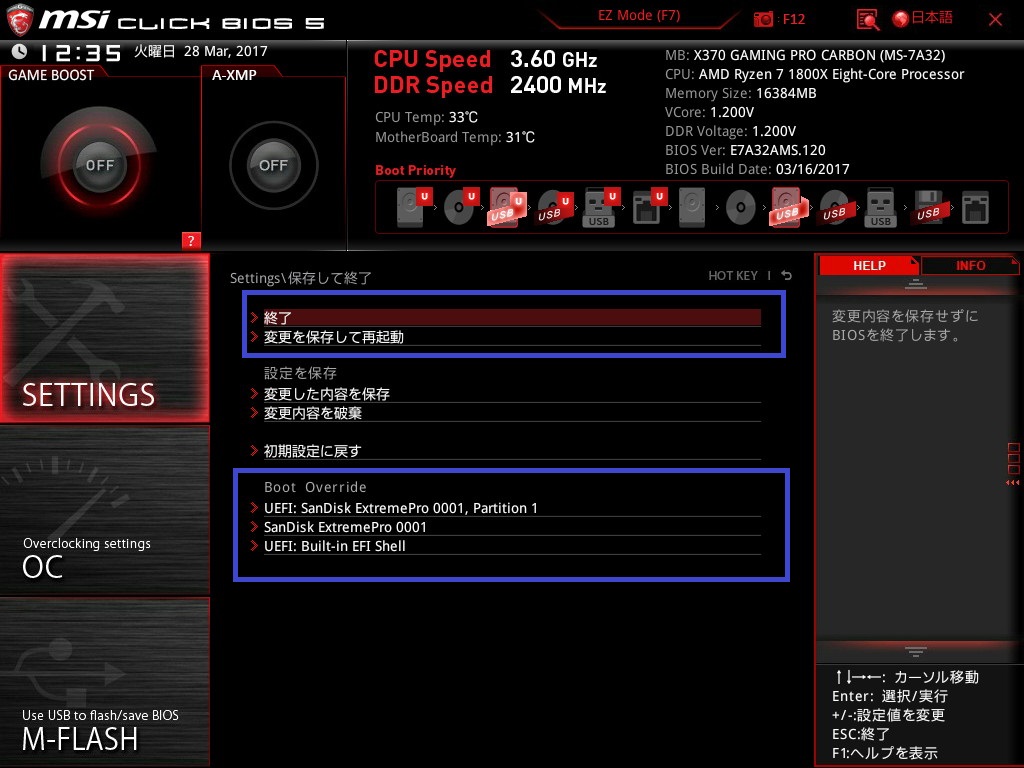Image resolution: width=1024 pixels, height=768 pixels.
Task: Click the 設定を保存 heading
Action: click(x=300, y=374)
